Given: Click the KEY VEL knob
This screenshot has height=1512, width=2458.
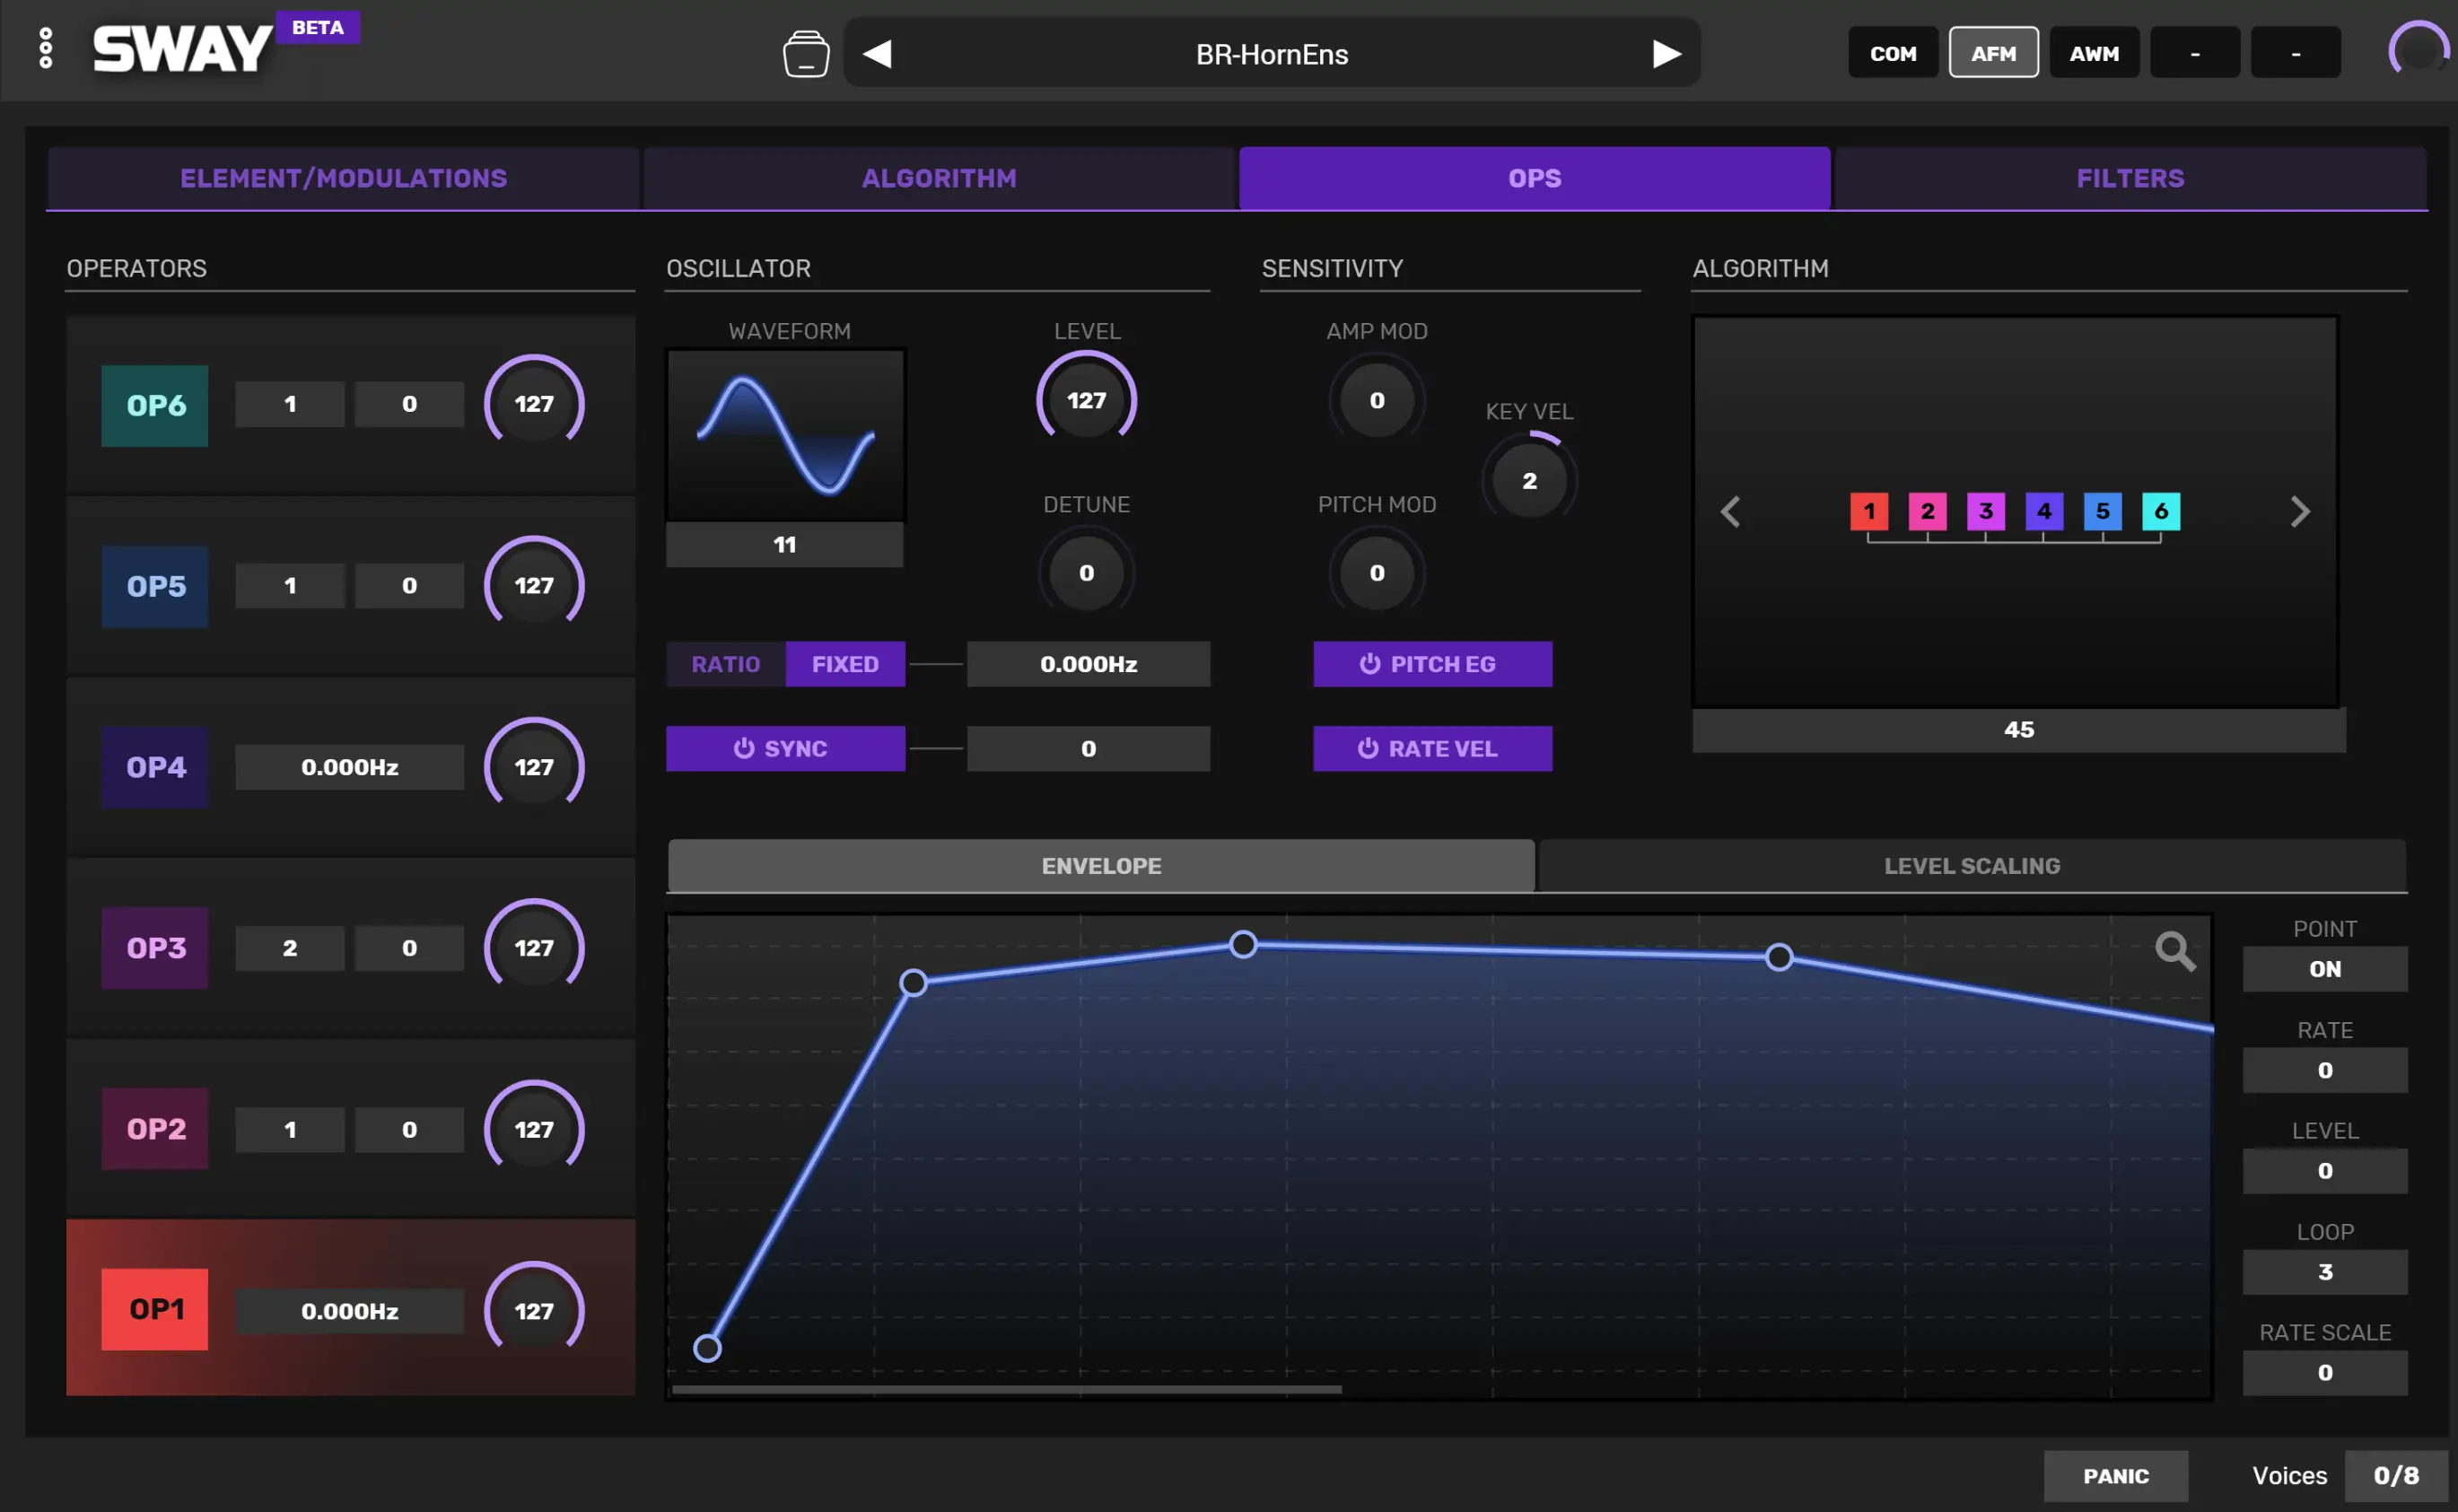Looking at the screenshot, I should point(1529,481).
